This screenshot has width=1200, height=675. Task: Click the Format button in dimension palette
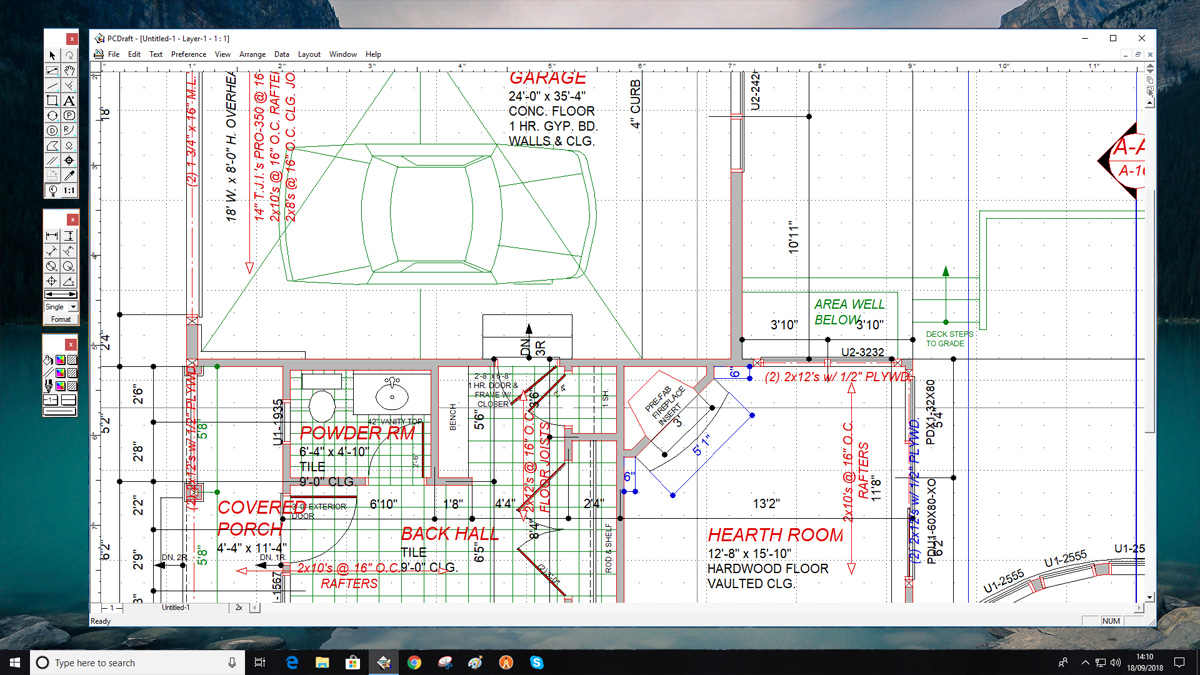pos(61,319)
